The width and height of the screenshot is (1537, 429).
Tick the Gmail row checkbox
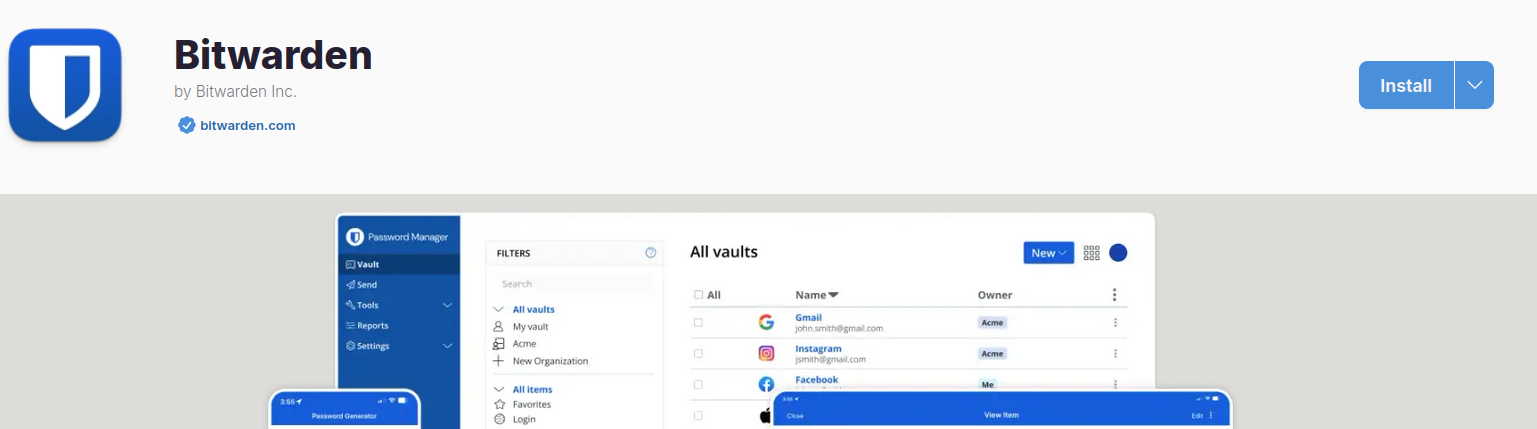point(698,322)
